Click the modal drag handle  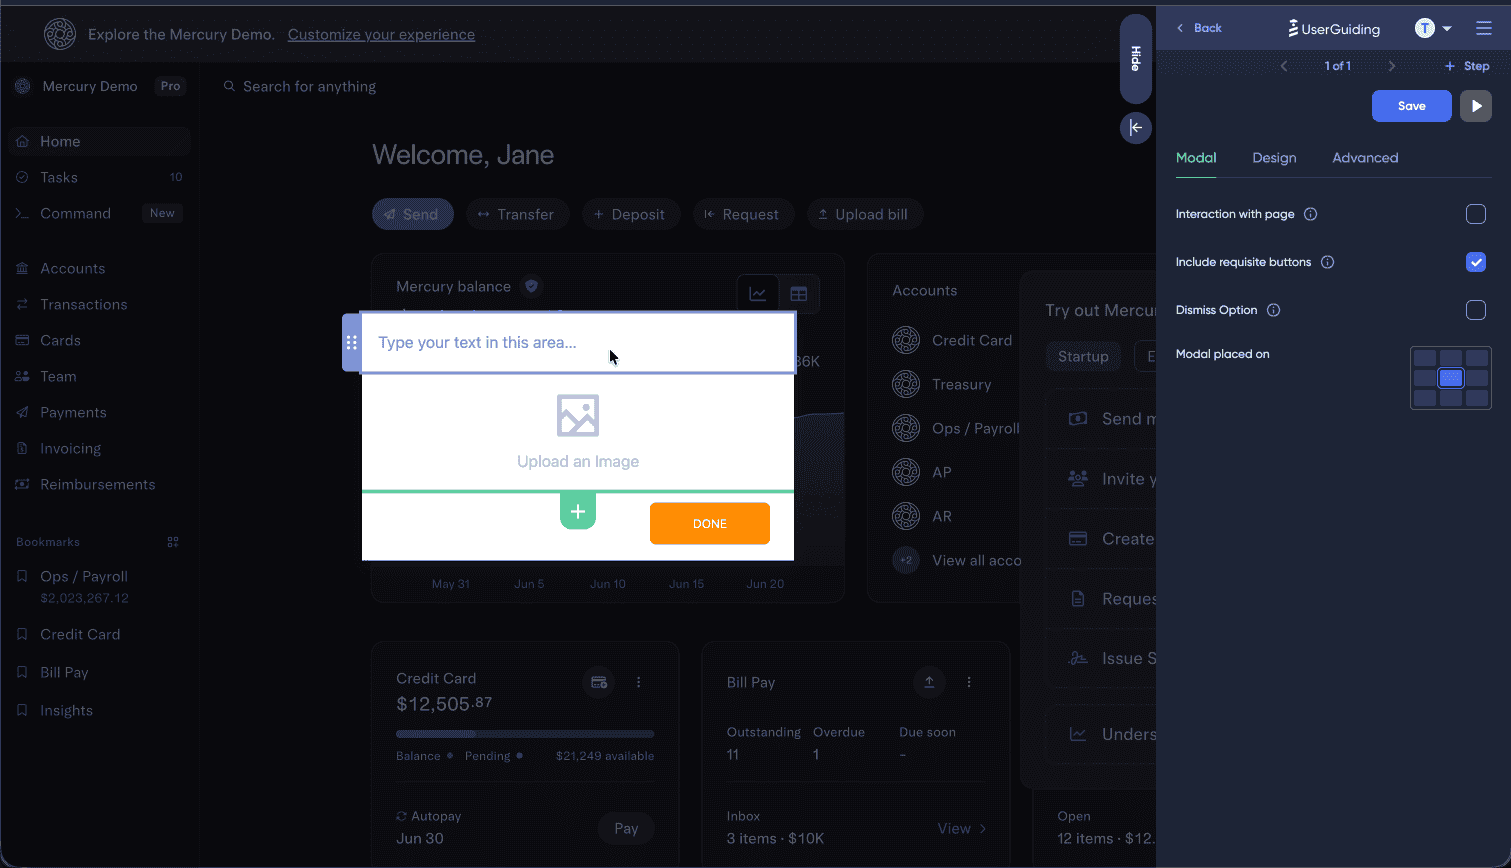(x=351, y=342)
